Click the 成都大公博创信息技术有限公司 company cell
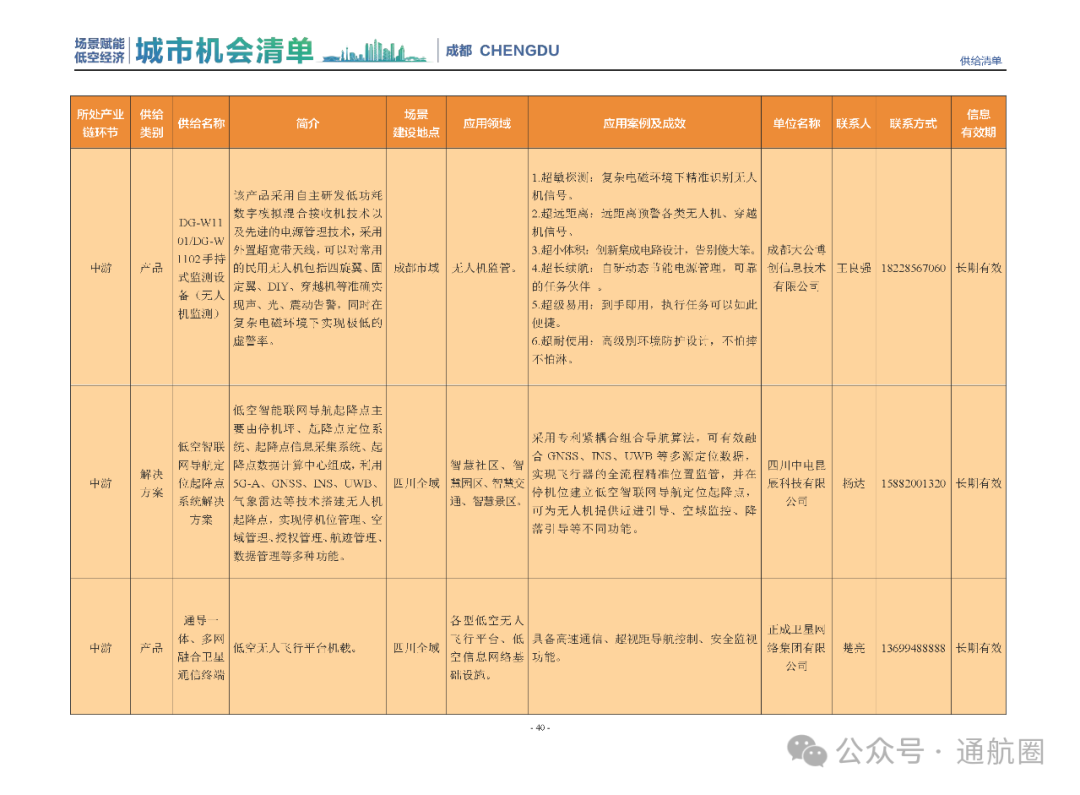Image resolution: width=1080 pixels, height=795 pixels. [x=796, y=268]
